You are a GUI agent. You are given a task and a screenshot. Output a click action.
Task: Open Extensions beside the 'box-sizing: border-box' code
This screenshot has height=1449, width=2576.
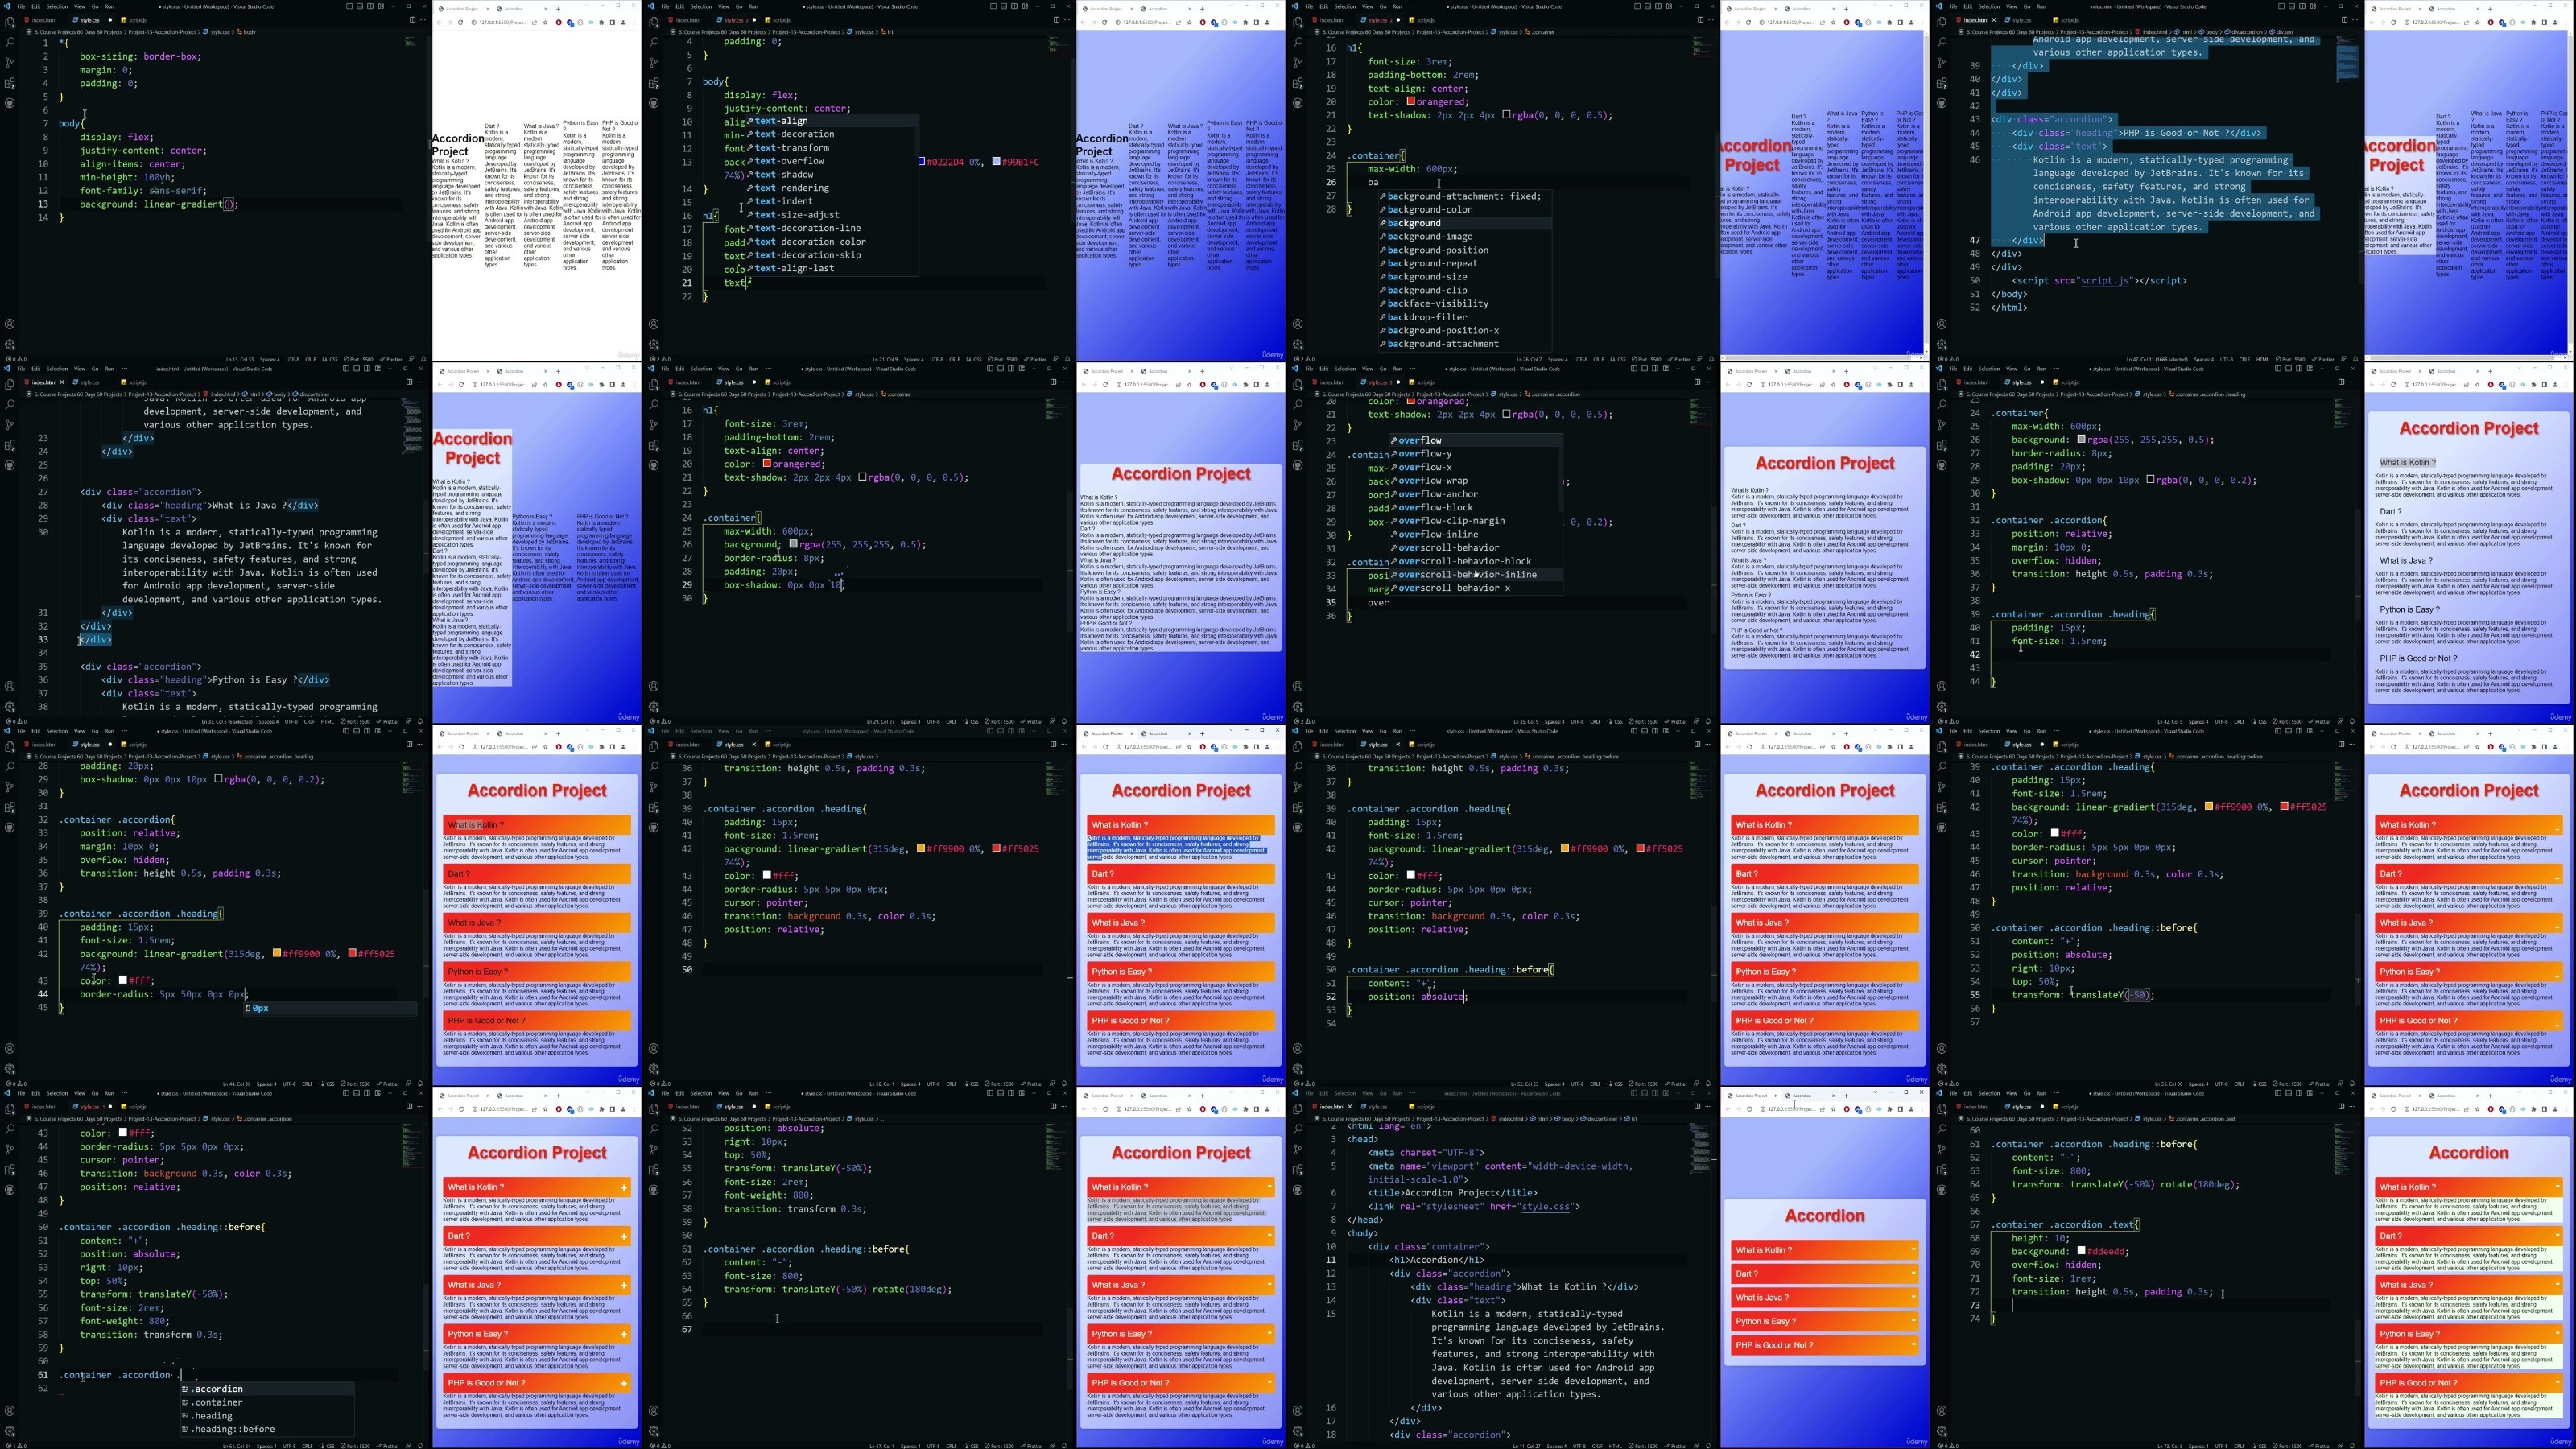point(10,83)
